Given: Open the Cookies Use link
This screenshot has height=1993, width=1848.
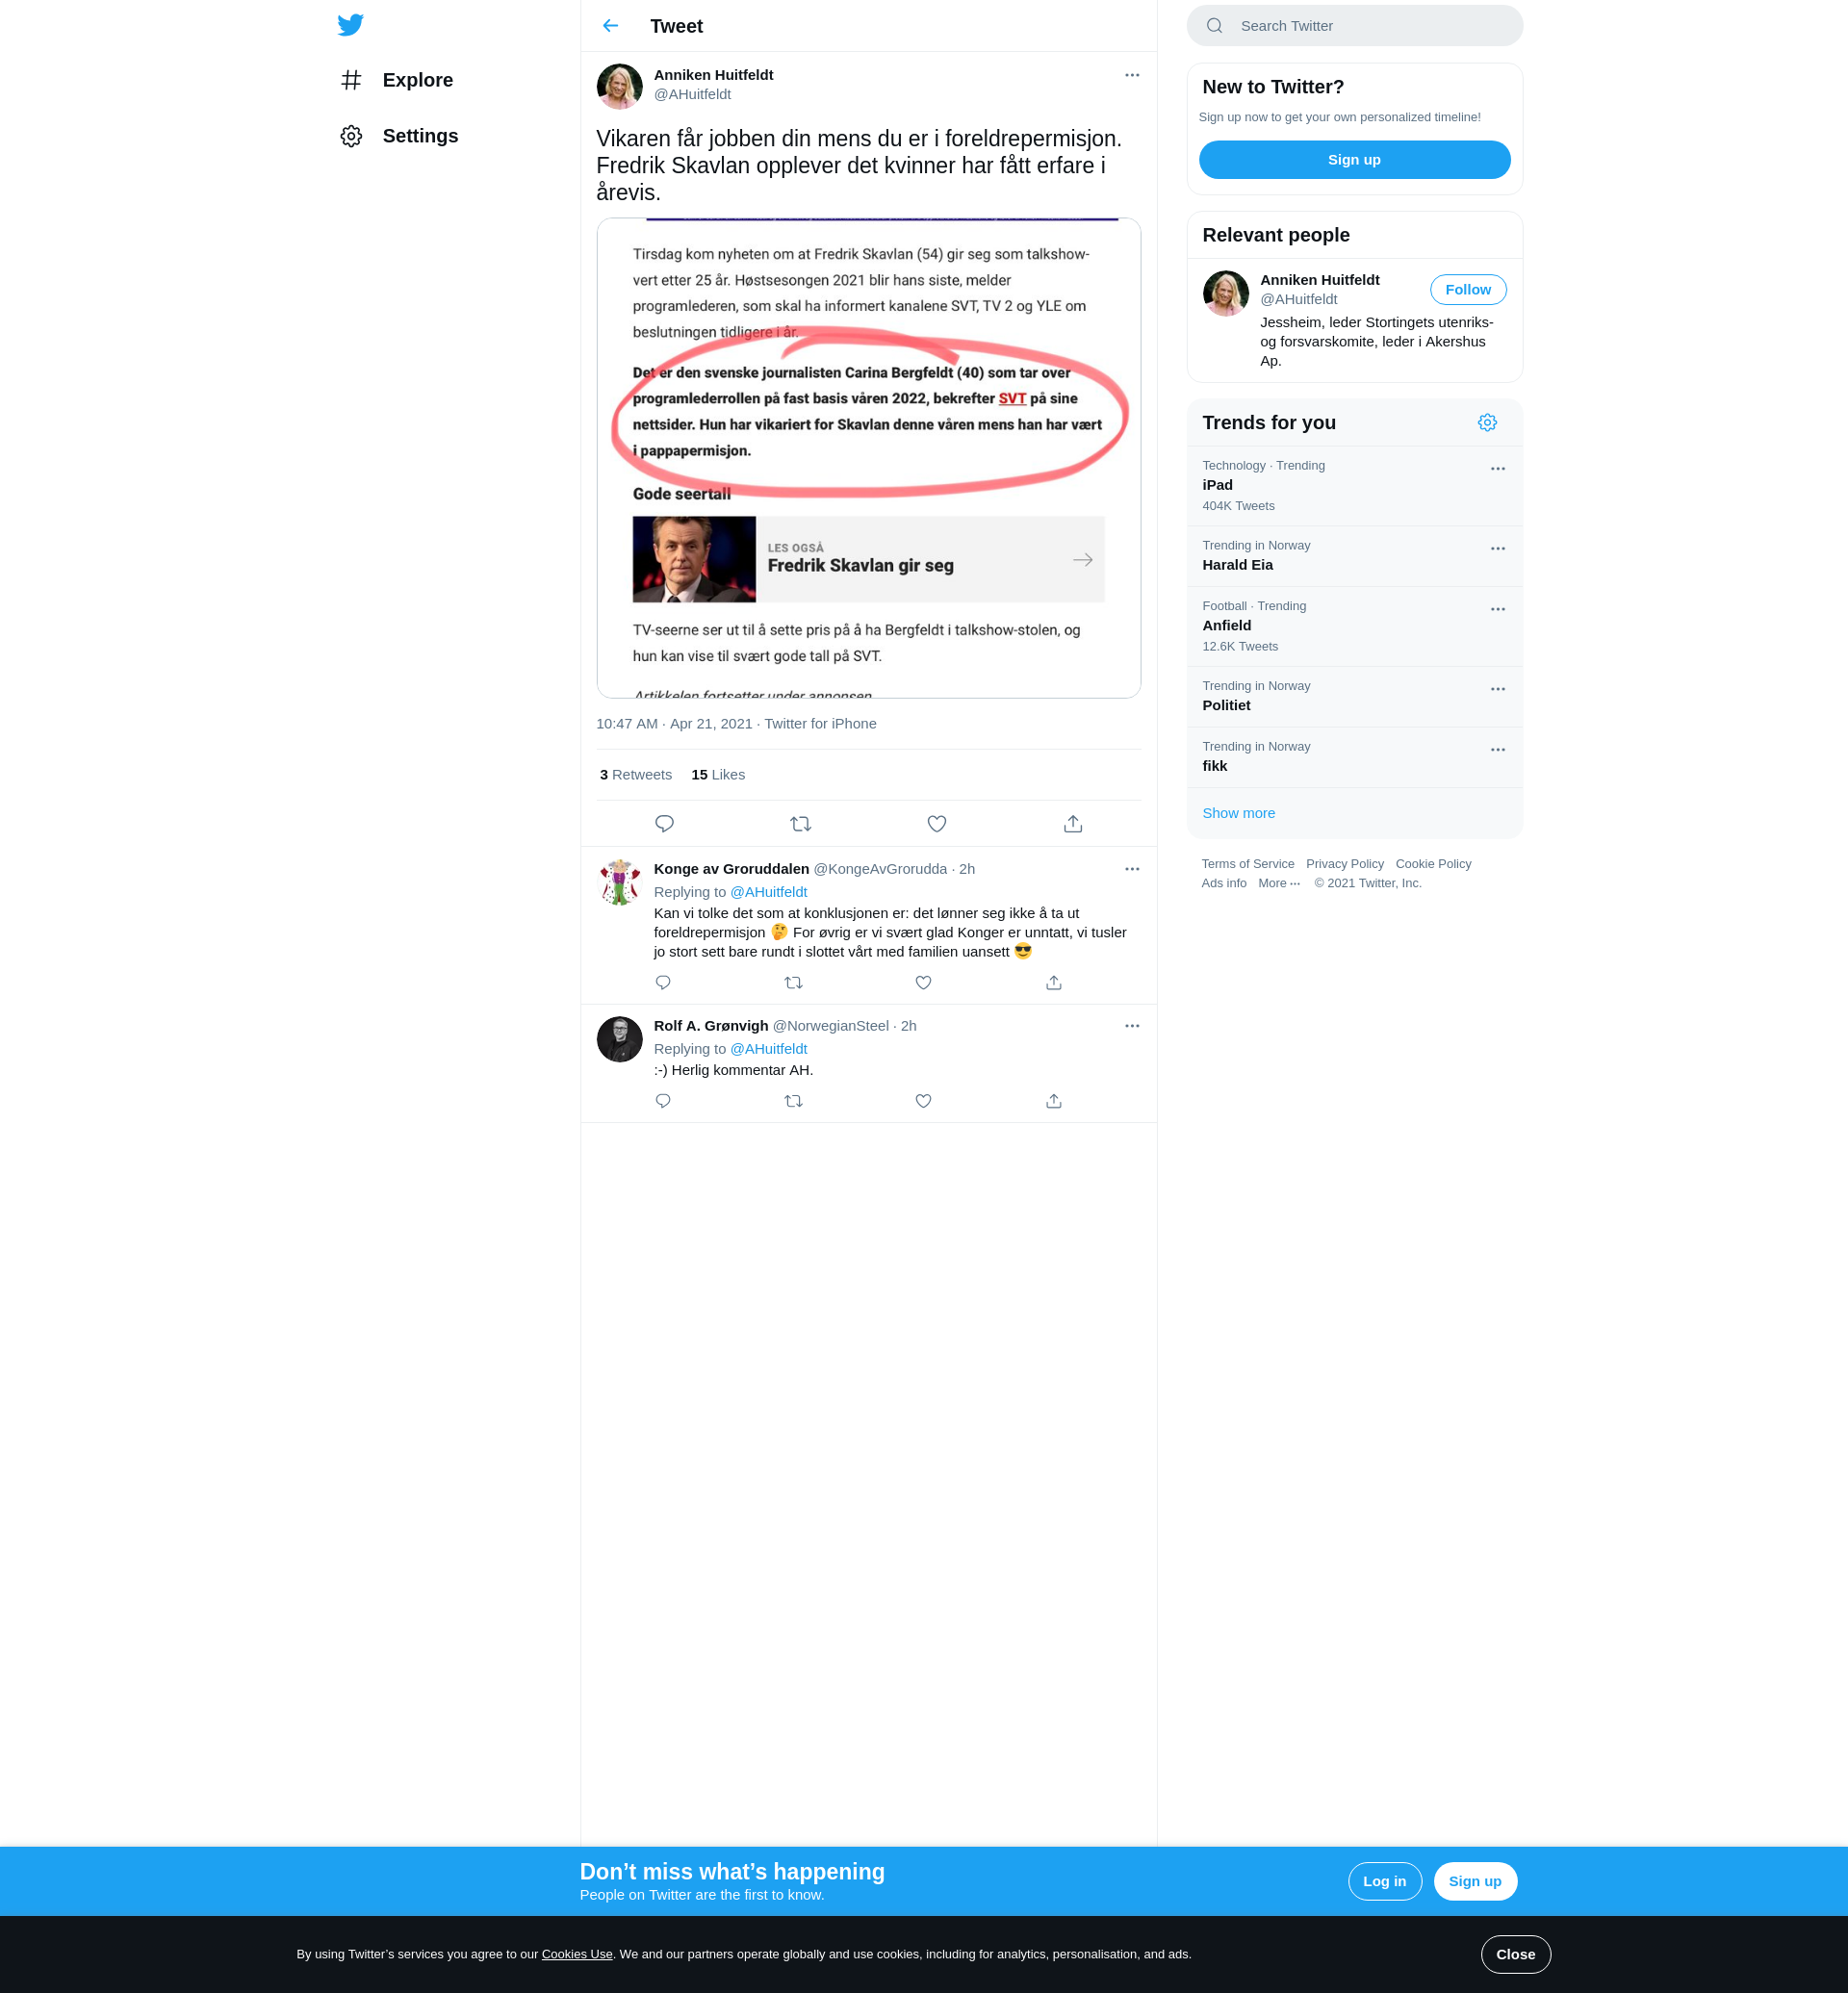Looking at the screenshot, I should (577, 1954).
